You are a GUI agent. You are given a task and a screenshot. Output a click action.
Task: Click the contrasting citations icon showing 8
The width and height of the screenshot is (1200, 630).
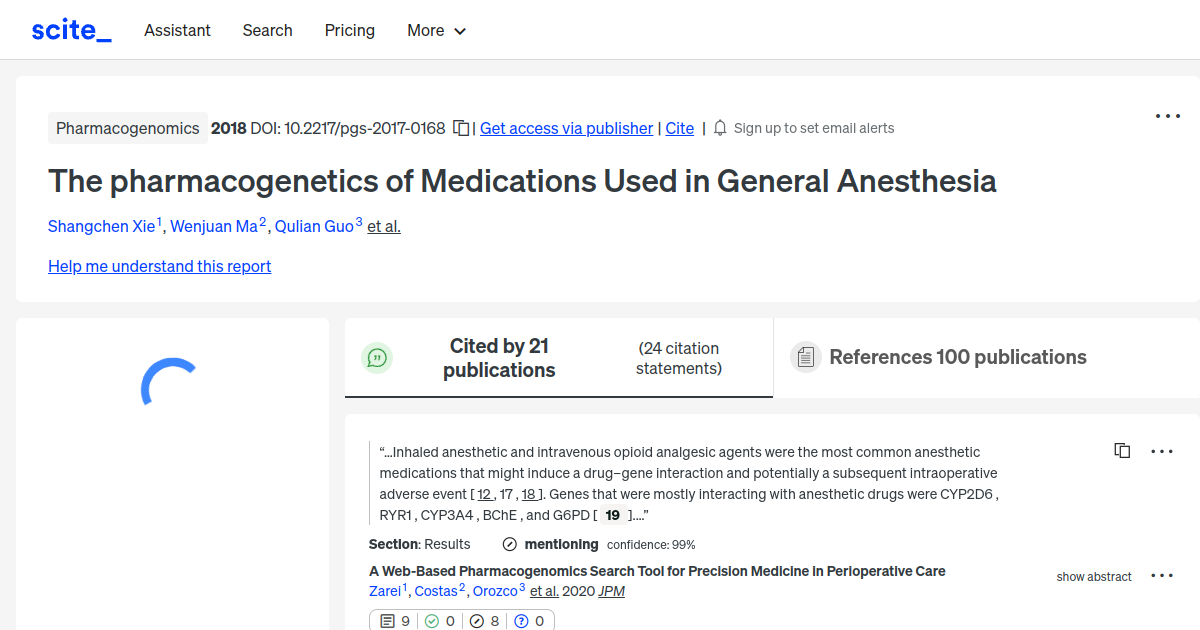(x=476, y=620)
